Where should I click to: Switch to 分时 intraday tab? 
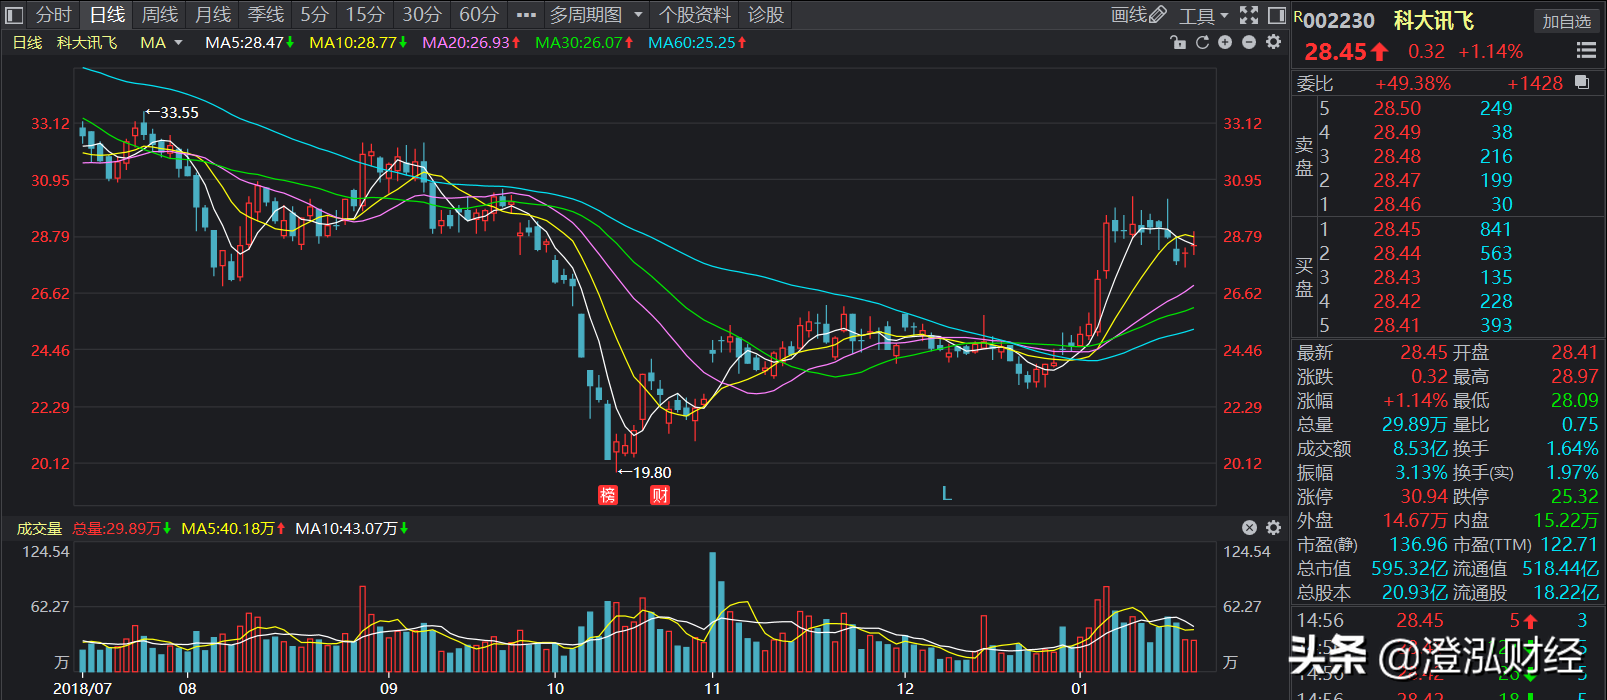click(54, 15)
